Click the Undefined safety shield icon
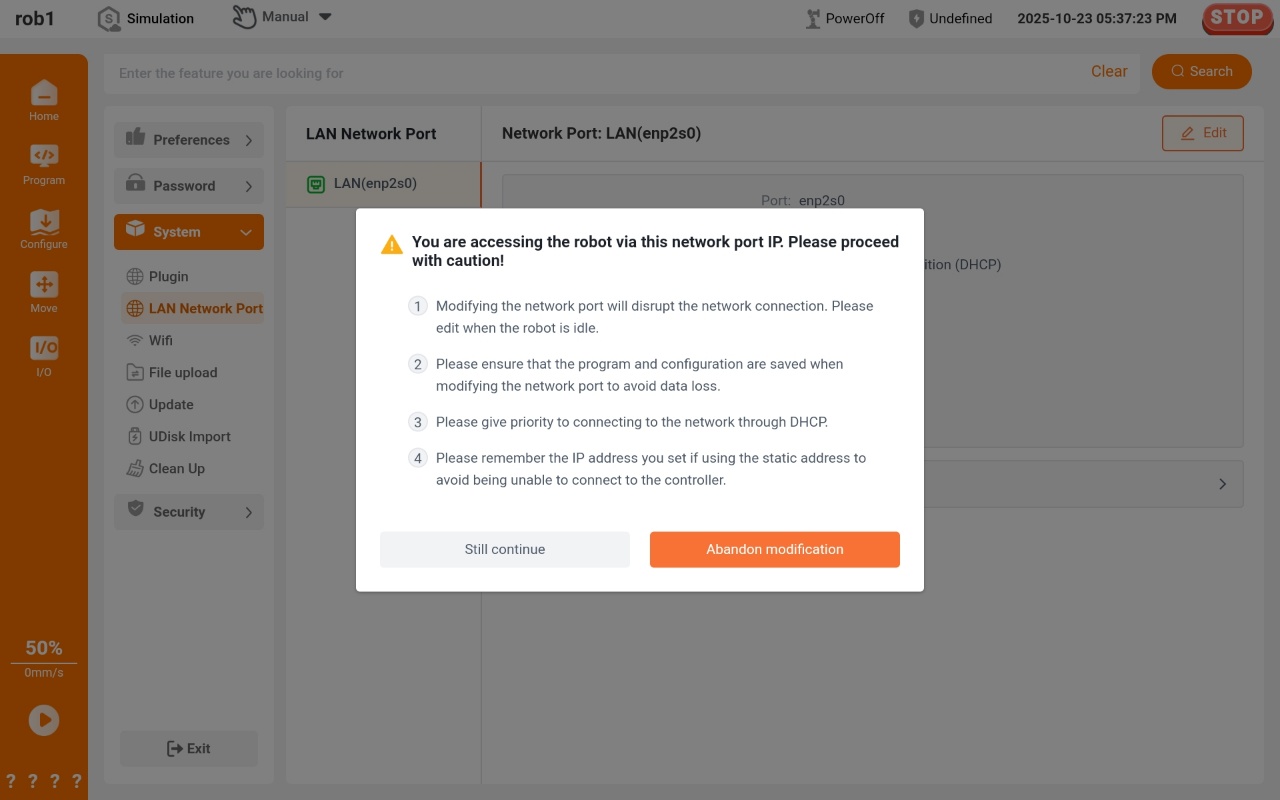Viewport: 1280px width, 800px height. click(x=916, y=18)
